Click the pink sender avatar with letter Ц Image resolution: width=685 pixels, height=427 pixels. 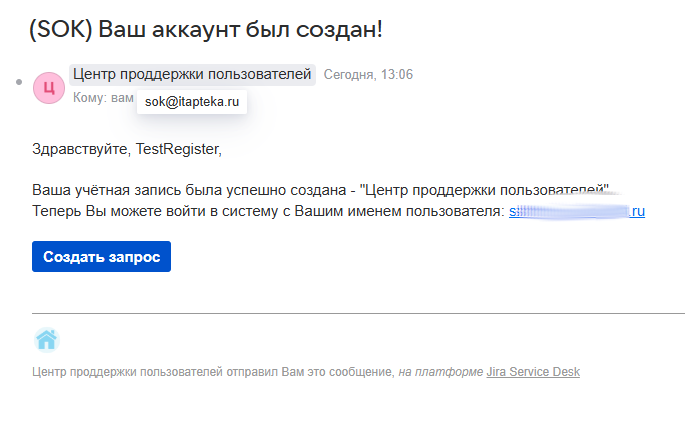click(49, 88)
